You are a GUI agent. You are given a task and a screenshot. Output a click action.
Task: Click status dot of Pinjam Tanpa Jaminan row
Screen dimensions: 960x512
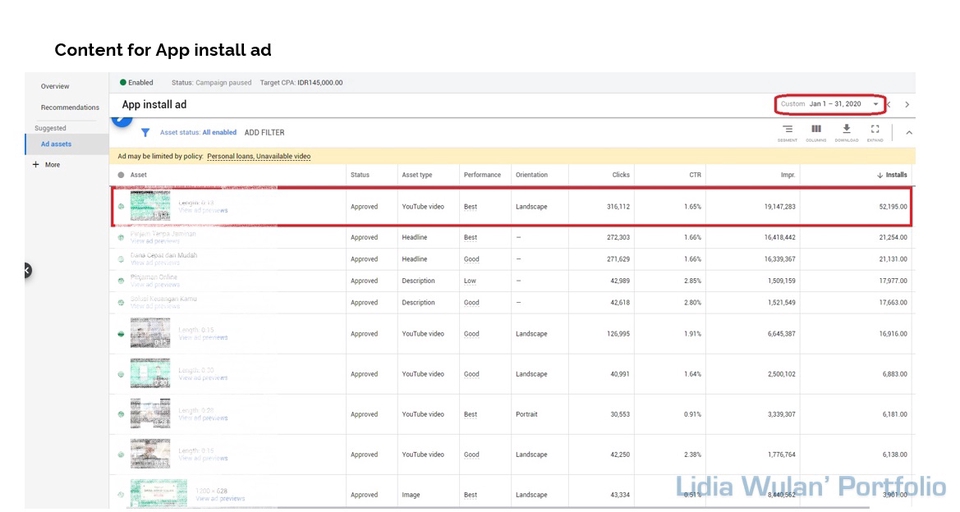[121, 237]
